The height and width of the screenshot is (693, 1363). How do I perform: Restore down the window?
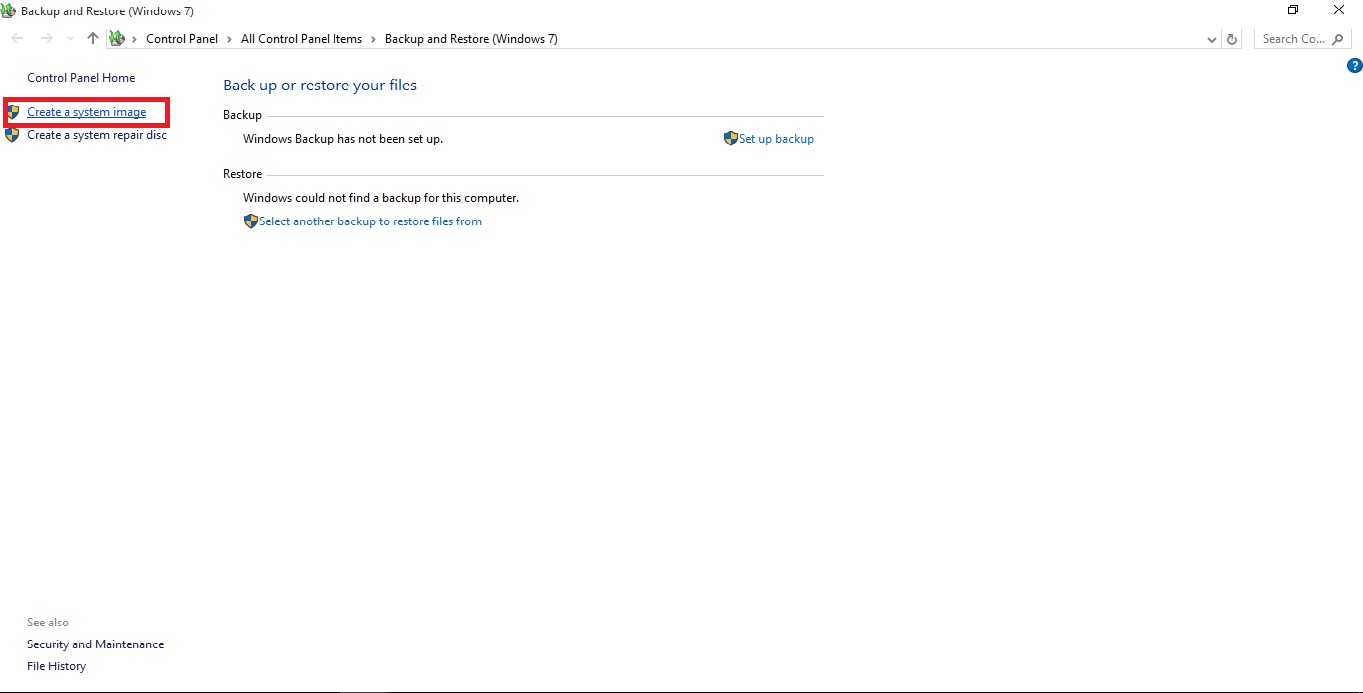[x=1293, y=10]
